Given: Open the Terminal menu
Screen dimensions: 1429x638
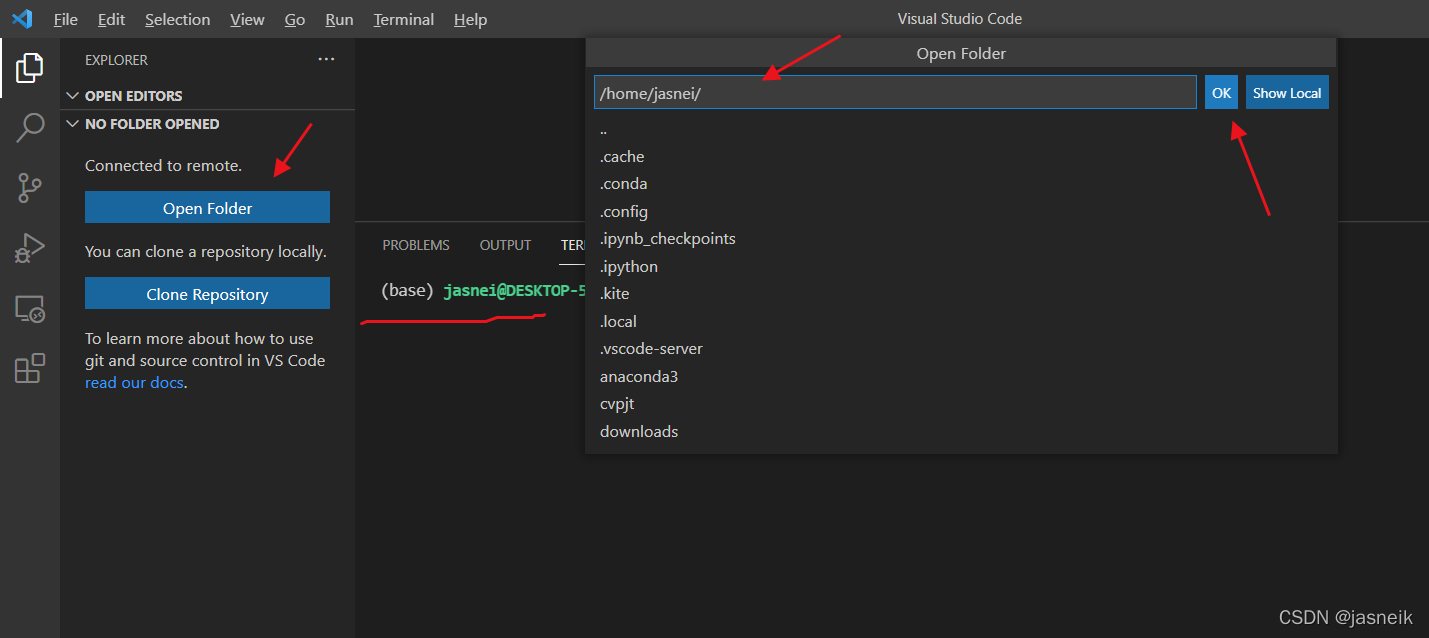Looking at the screenshot, I should (x=405, y=19).
